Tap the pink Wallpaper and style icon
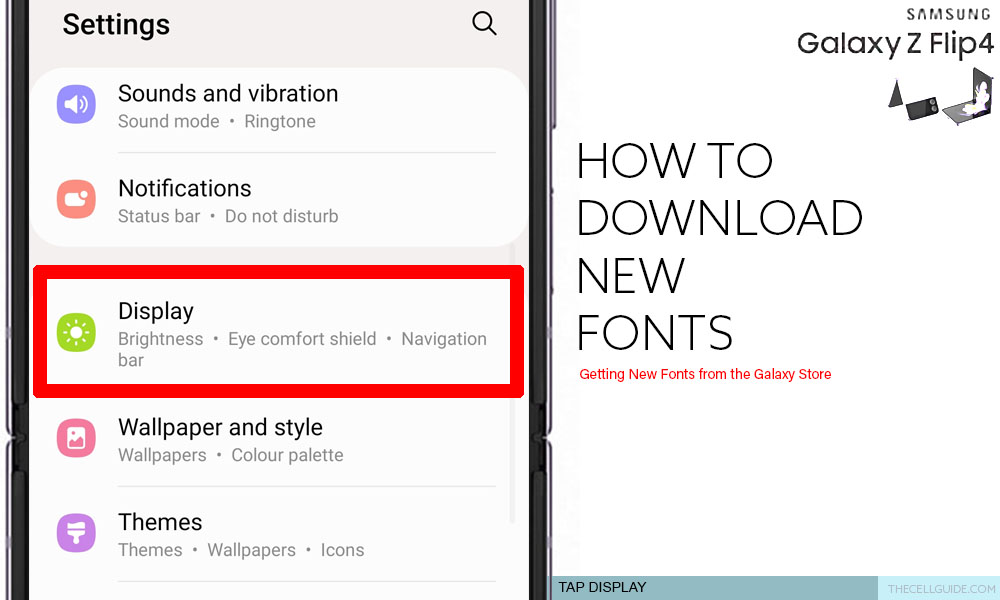The height and width of the screenshot is (600, 1000). click(76, 438)
